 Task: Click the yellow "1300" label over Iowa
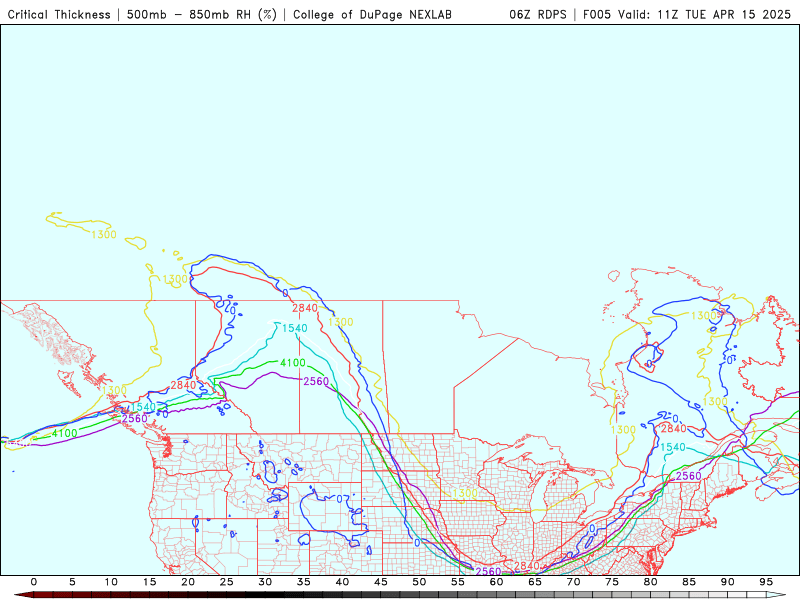tap(465, 493)
